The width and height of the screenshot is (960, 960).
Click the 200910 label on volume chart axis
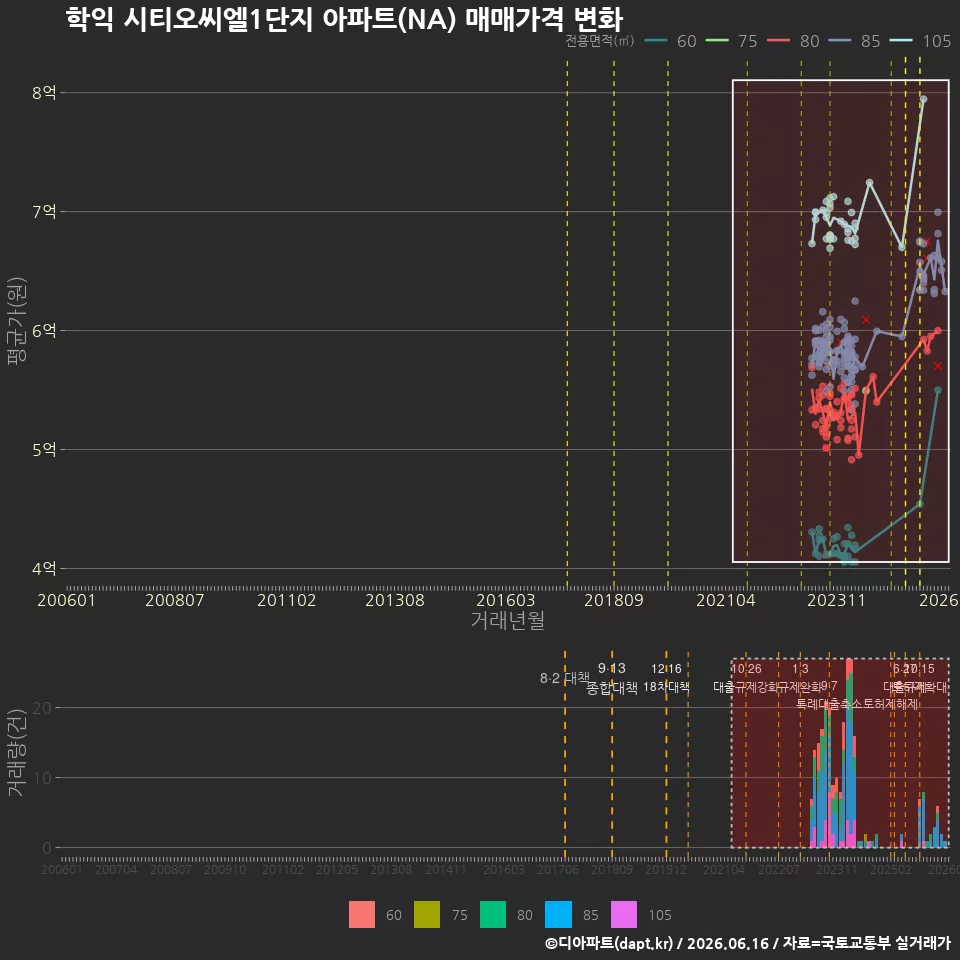[225, 869]
